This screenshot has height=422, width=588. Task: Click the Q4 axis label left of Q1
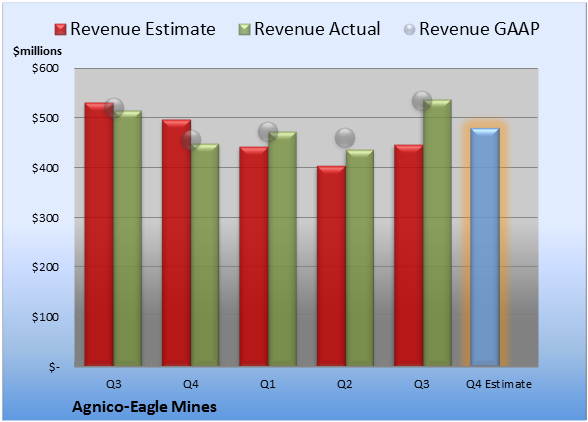click(190, 384)
